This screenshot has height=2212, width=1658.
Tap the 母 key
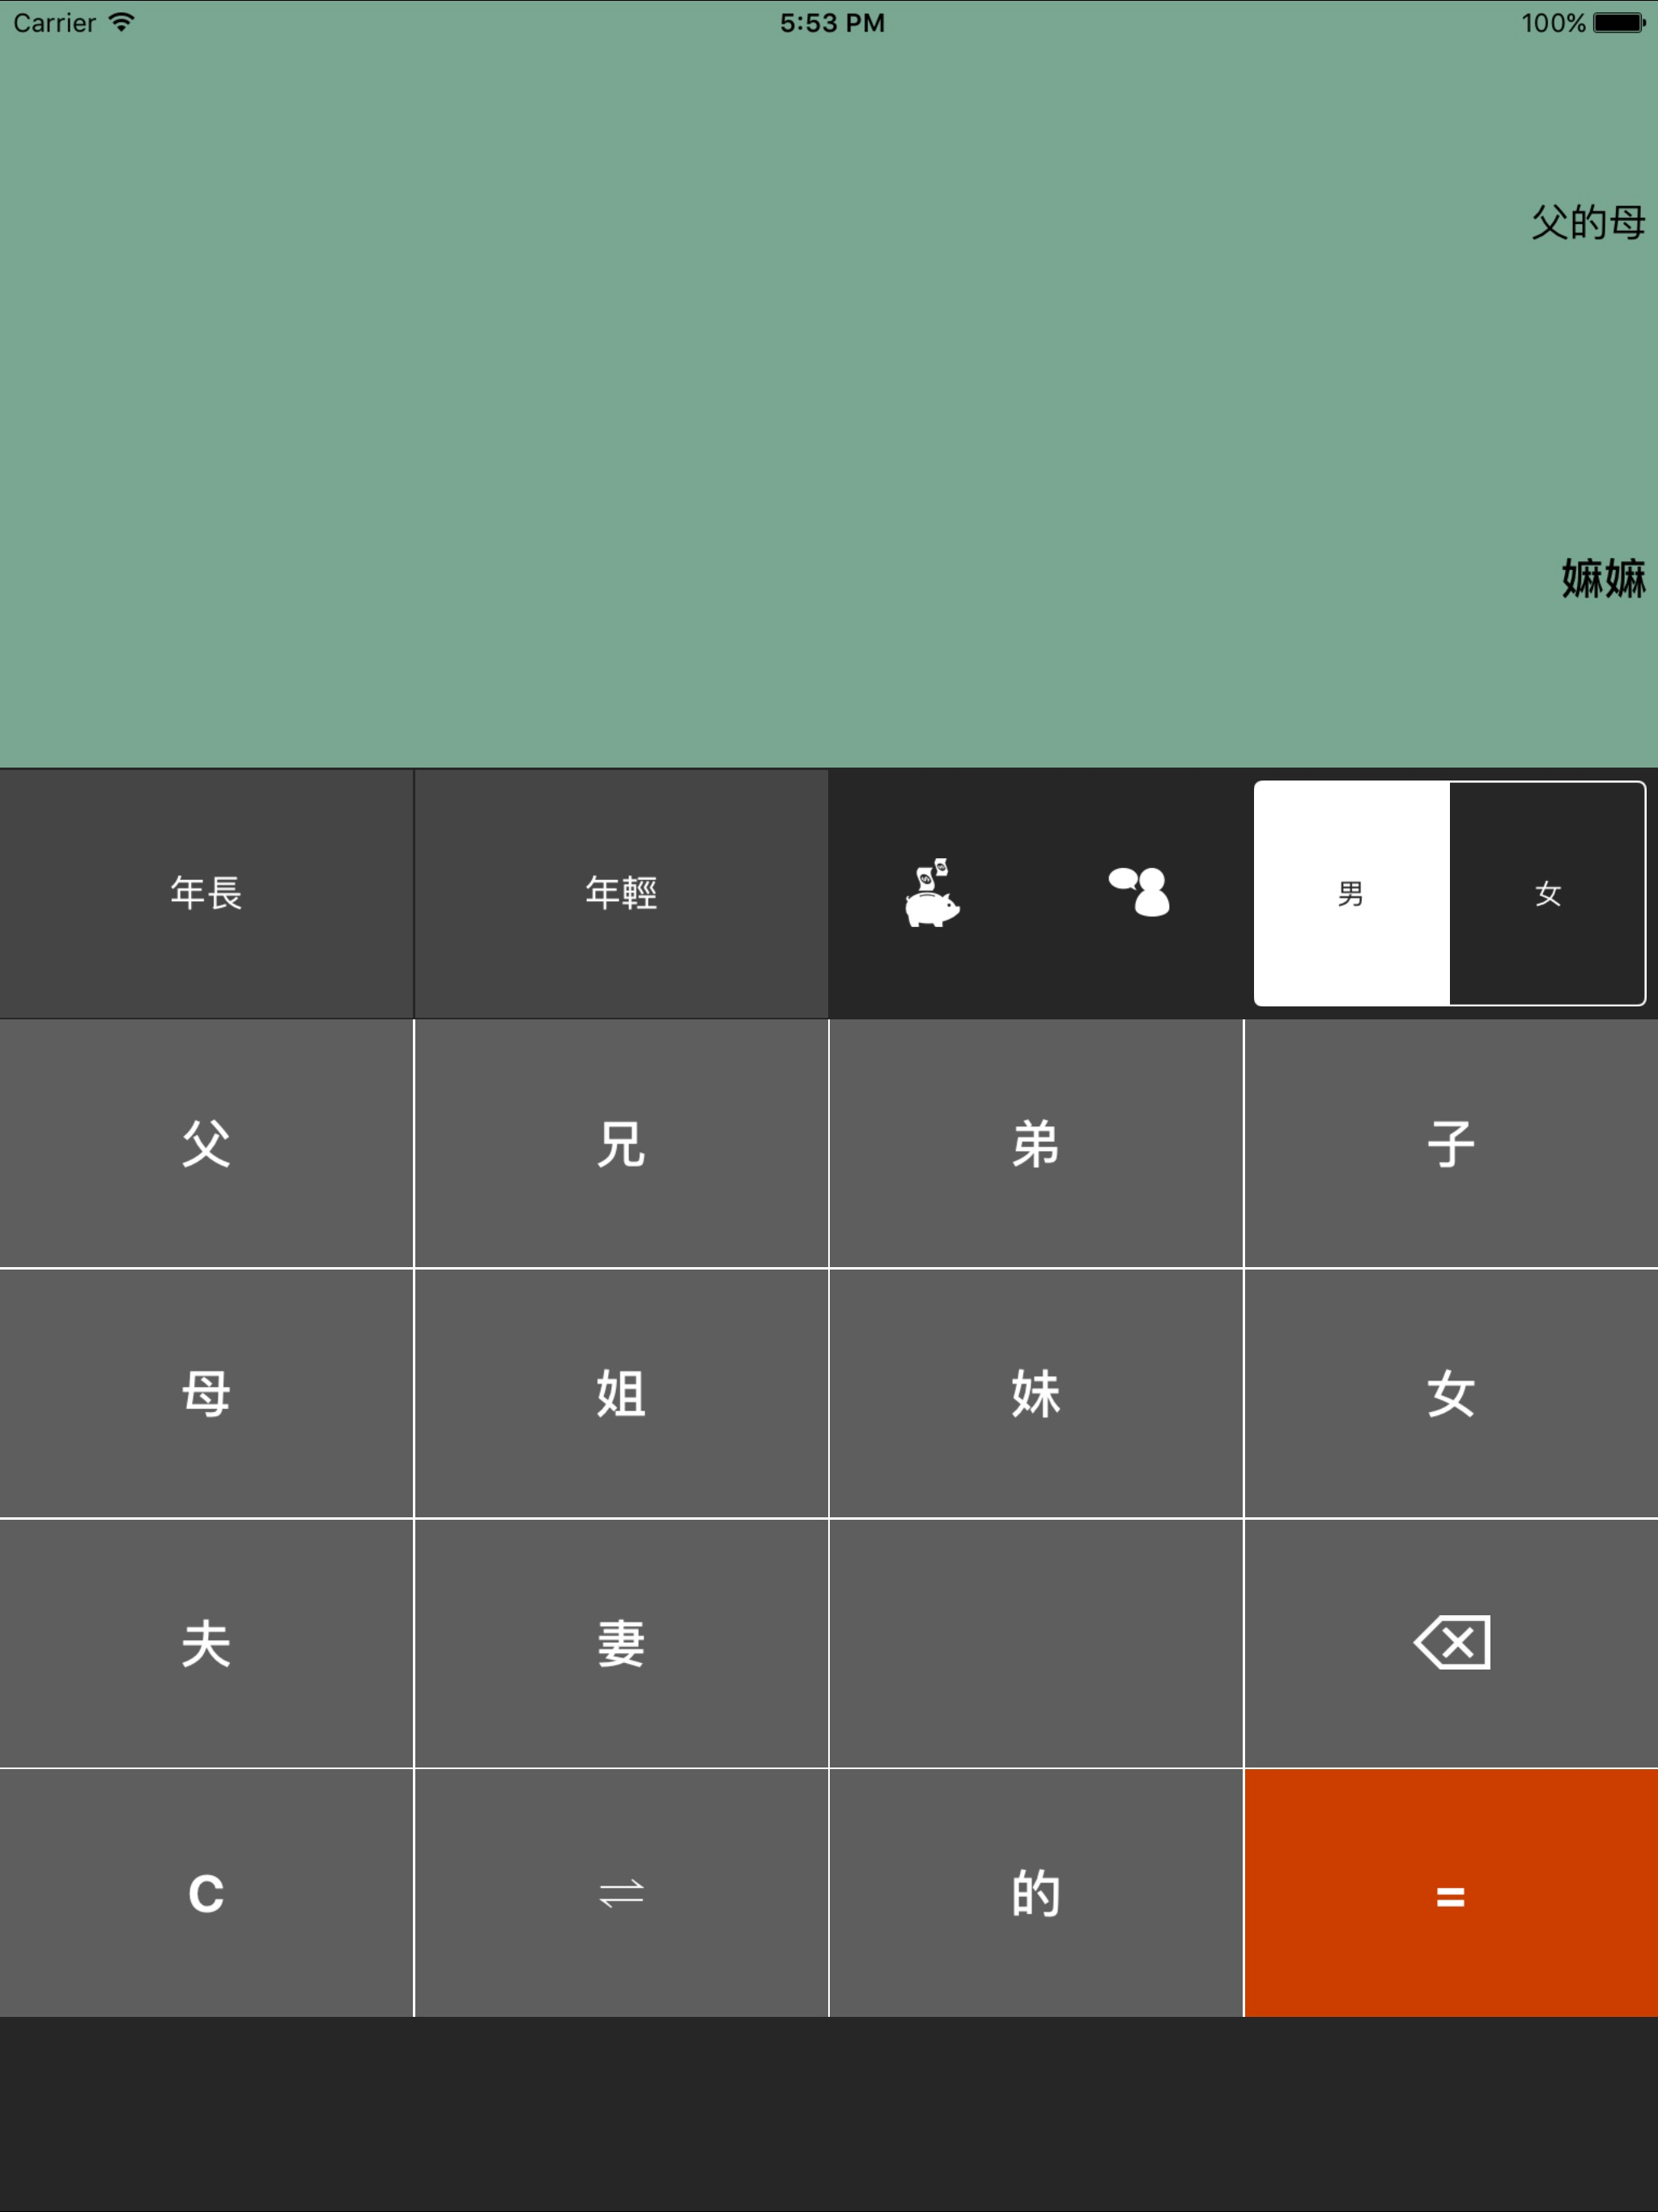[206, 1393]
